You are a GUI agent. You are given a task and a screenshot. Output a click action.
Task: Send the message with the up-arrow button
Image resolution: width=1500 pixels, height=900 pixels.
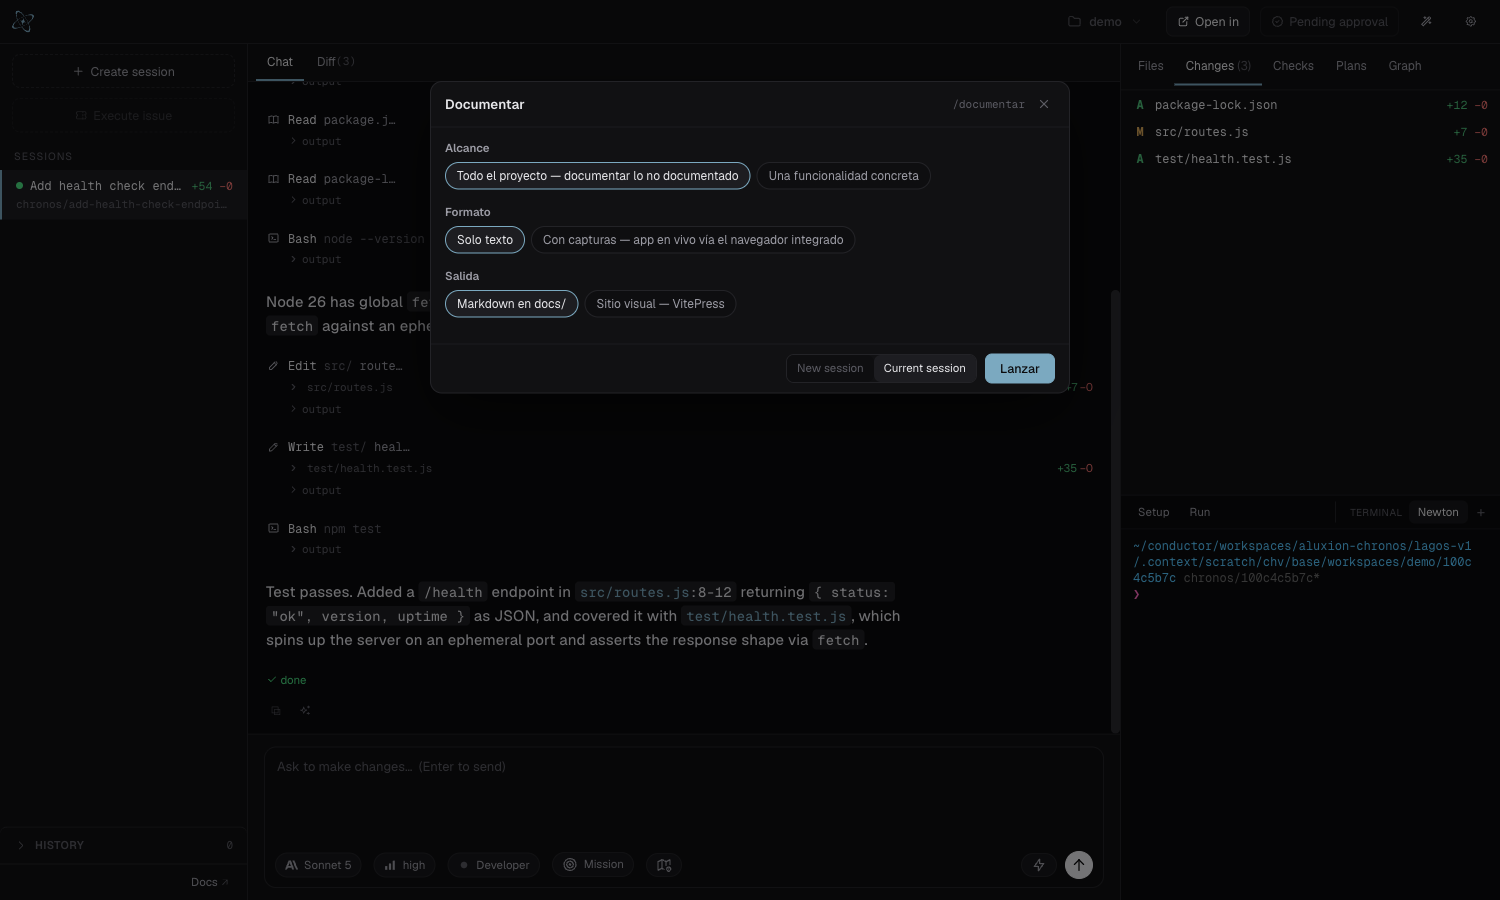tap(1079, 865)
